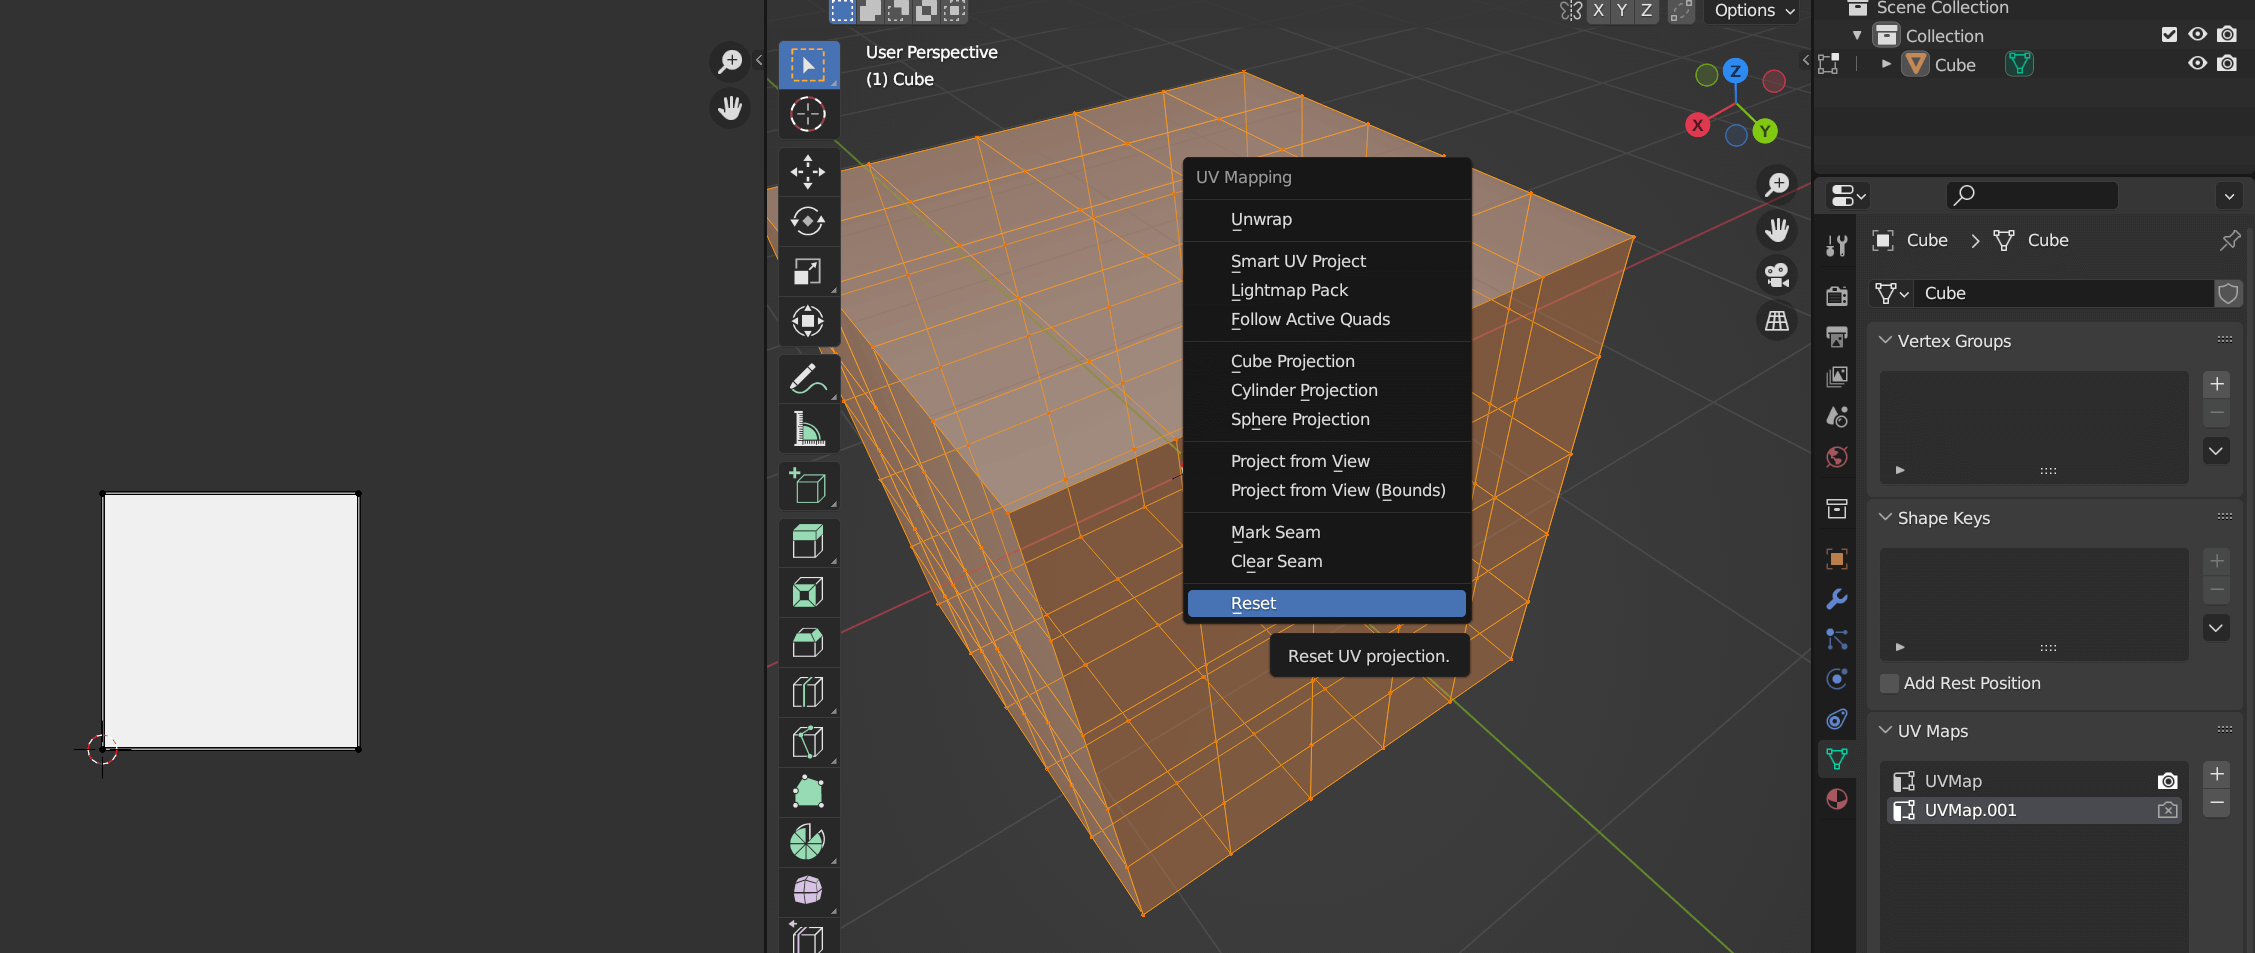Open Material properties tab
Viewport: 2255px width, 953px height.
point(1837,799)
